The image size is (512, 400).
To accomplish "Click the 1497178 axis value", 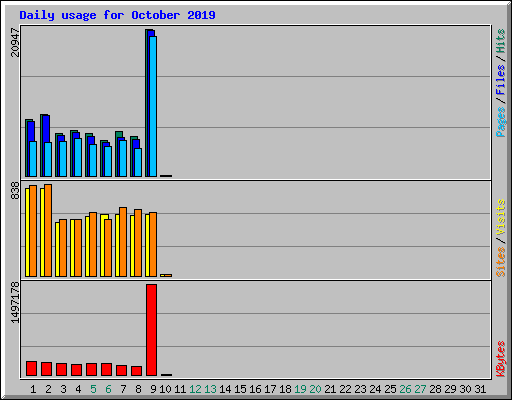I will [15, 302].
